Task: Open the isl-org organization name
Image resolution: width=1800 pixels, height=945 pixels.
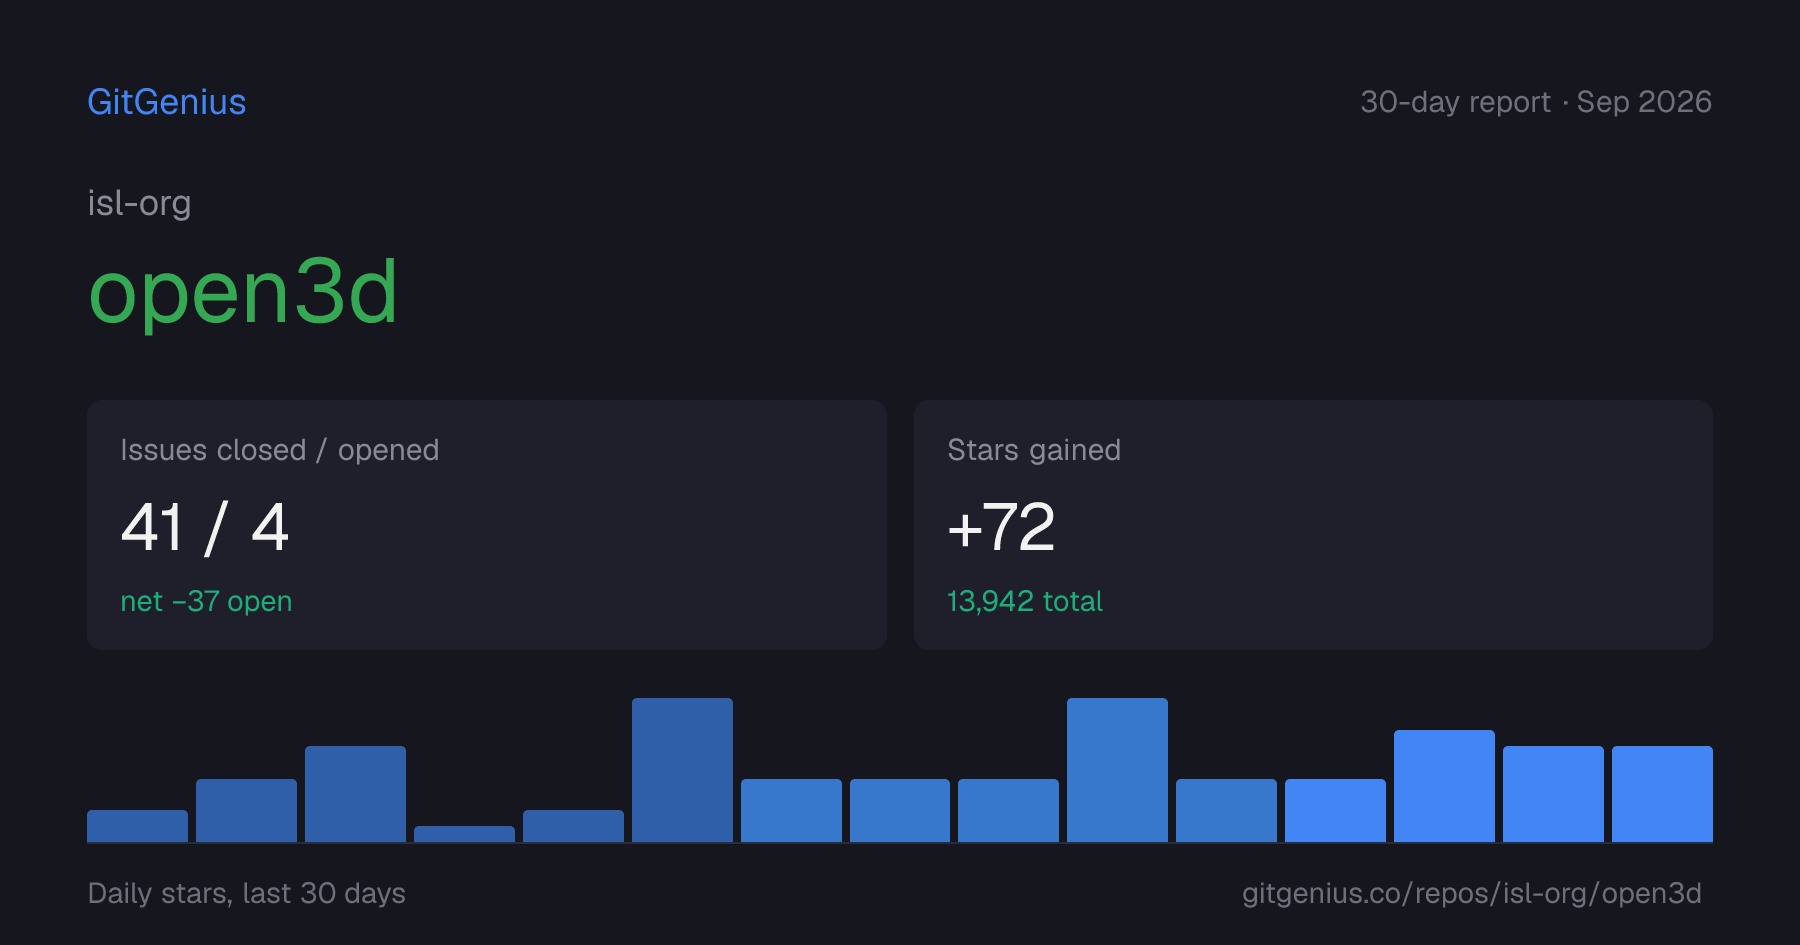Action: pyautogui.click(x=139, y=203)
